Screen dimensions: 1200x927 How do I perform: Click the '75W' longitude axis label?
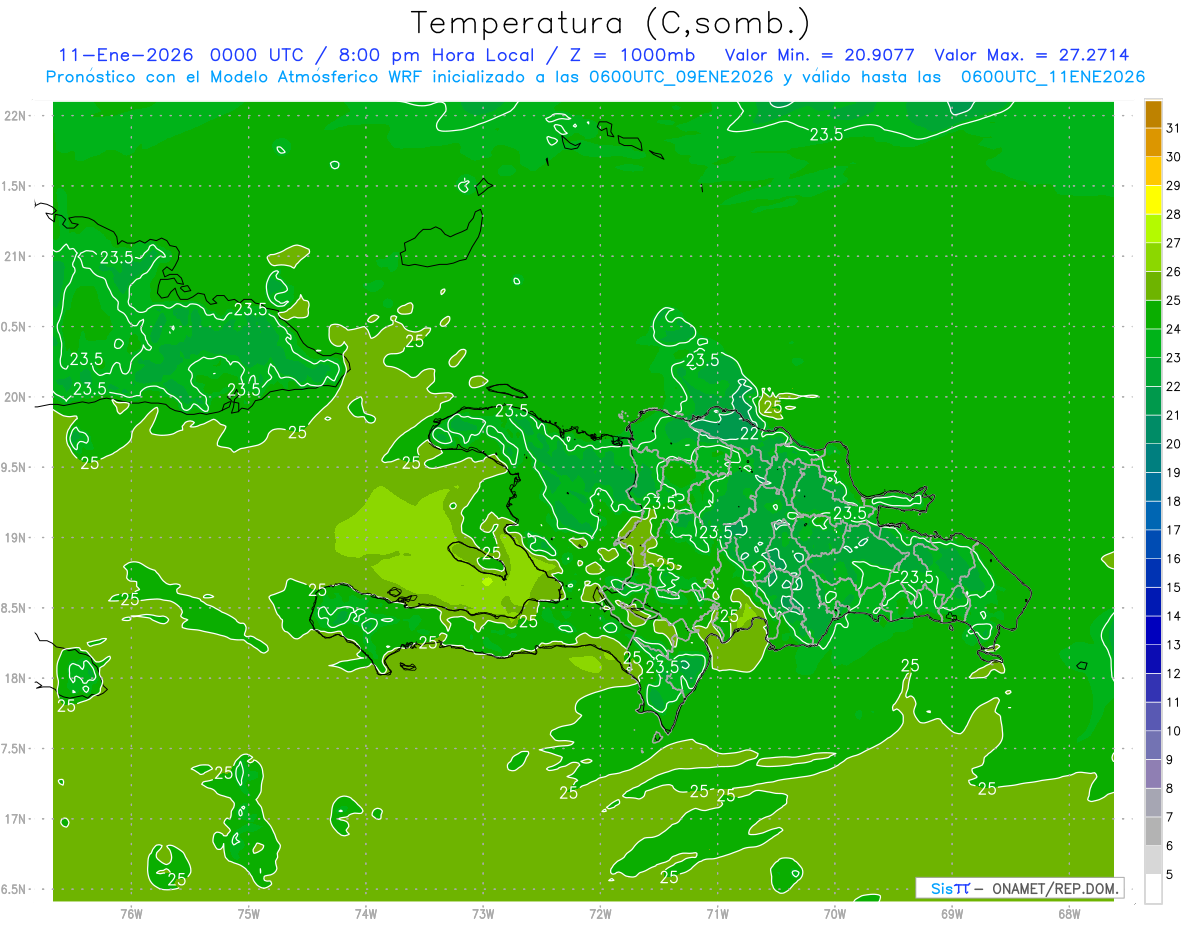(248, 914)
